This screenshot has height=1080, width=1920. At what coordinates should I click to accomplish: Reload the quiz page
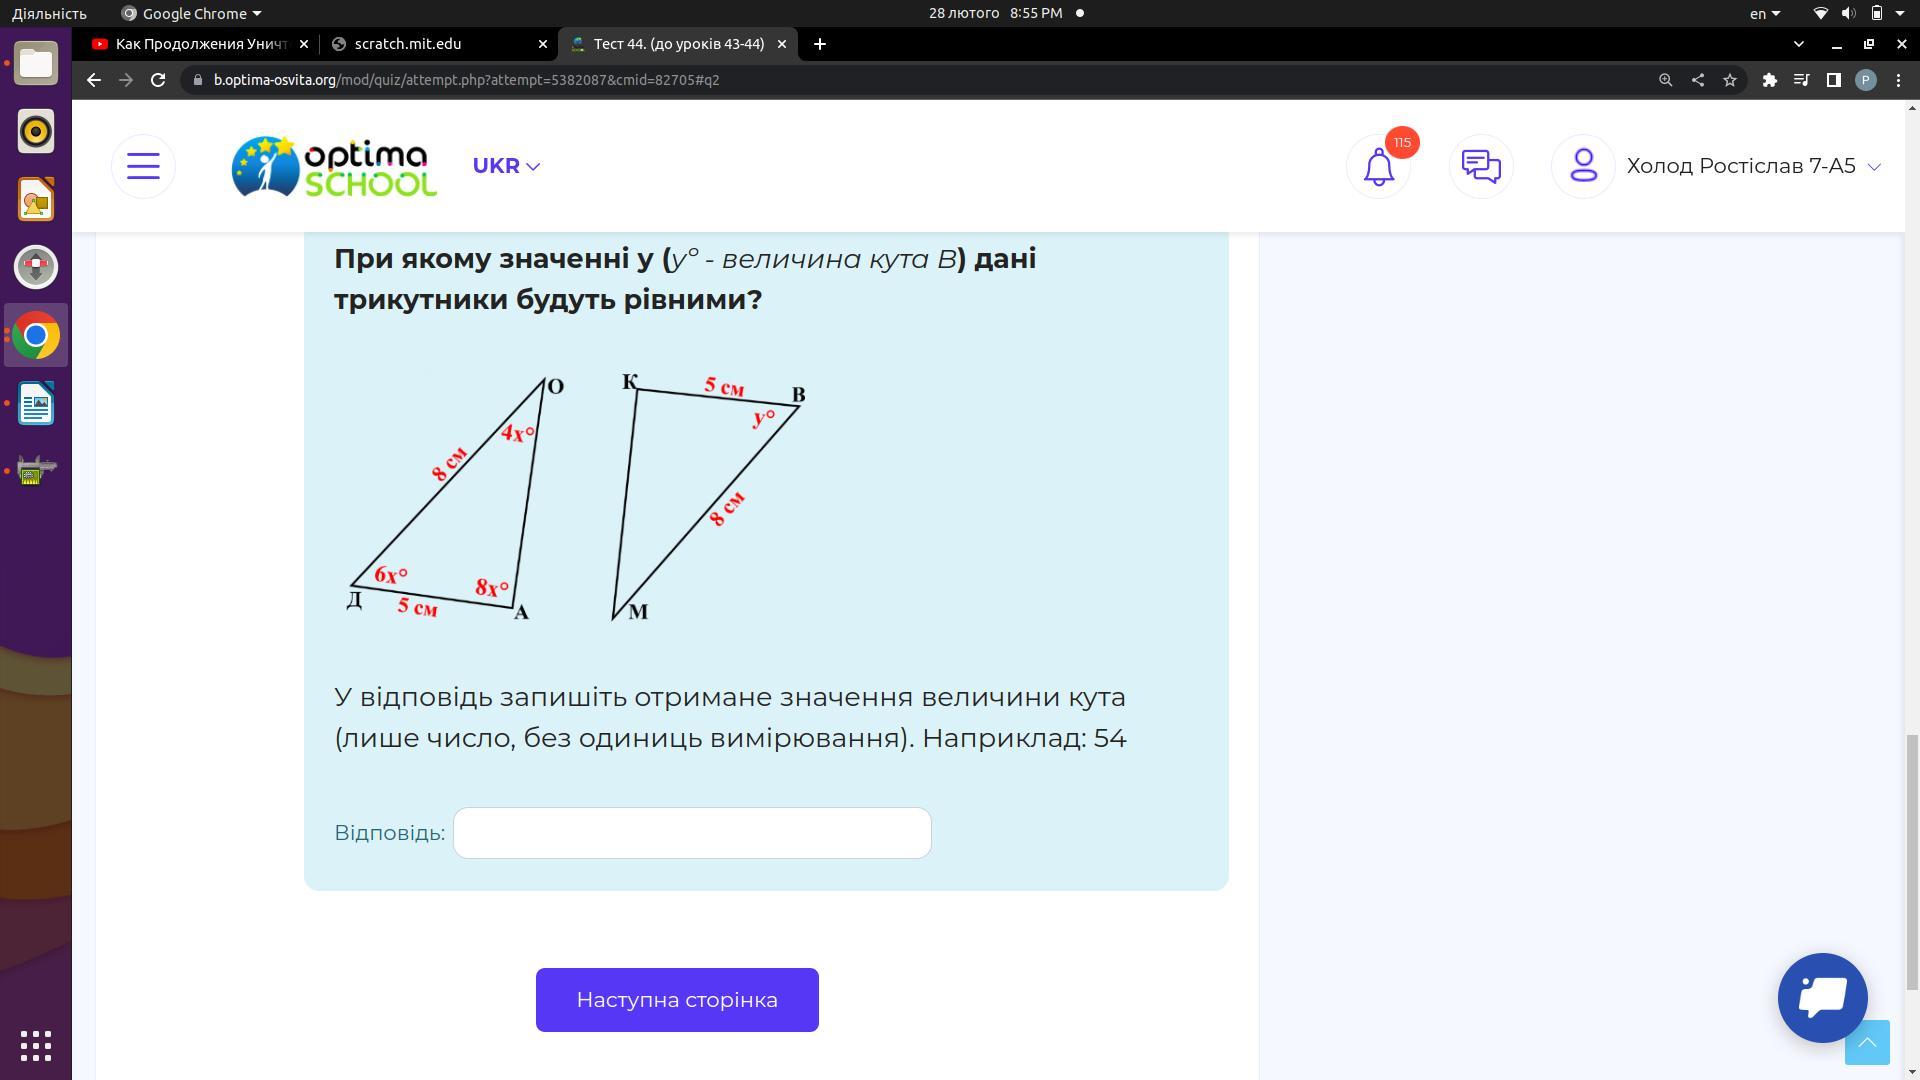(158, 80)
